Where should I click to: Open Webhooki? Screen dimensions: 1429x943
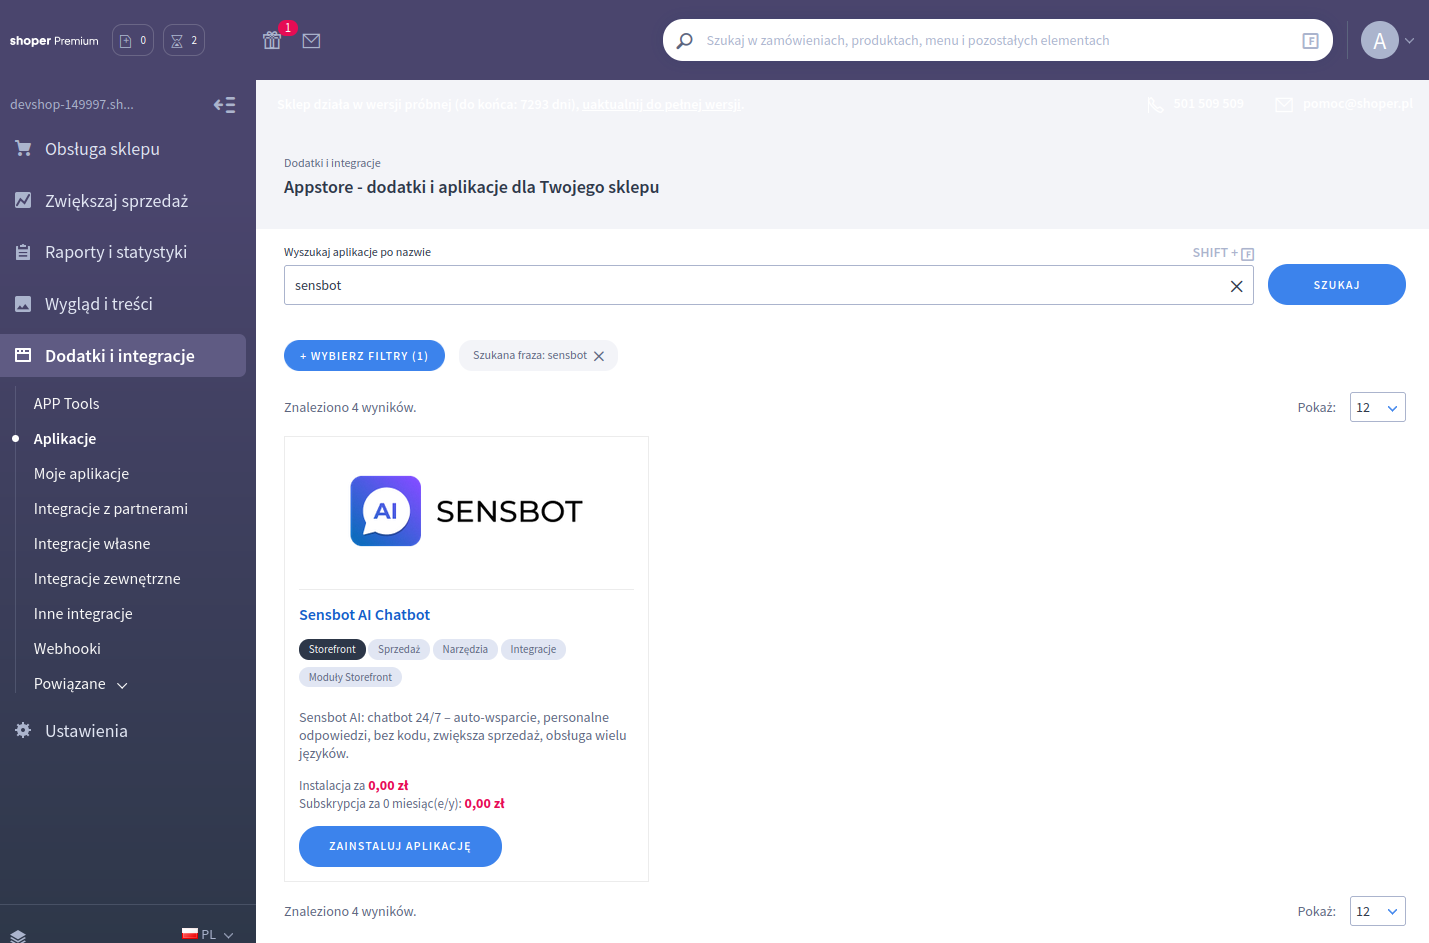click(67, 649)
